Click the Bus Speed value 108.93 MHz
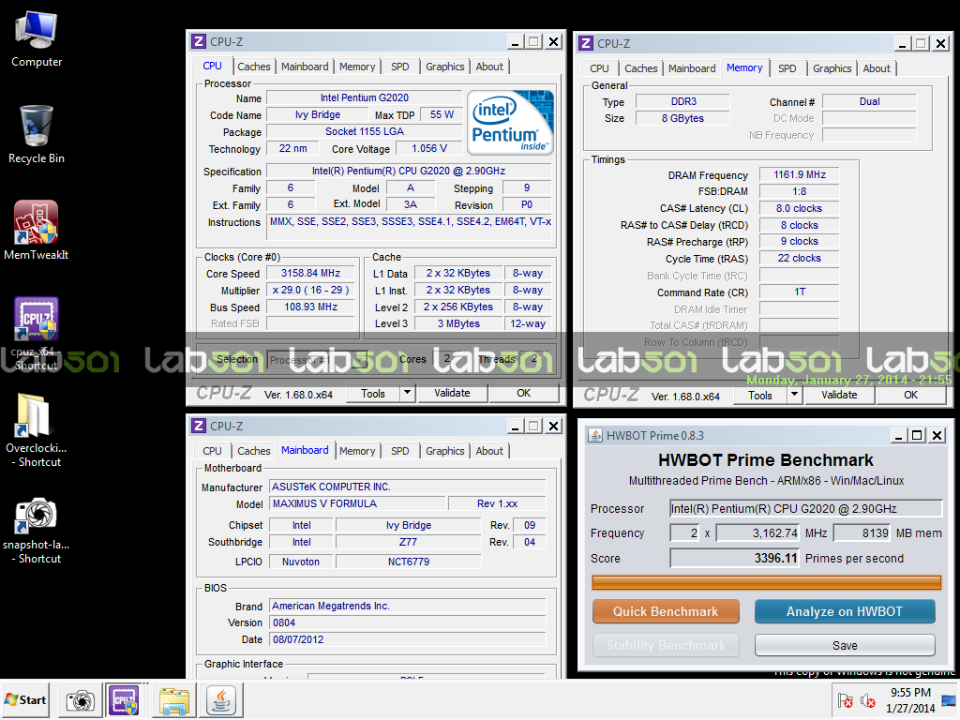Viewport: 960px width, 720px height. click(310, 307)
